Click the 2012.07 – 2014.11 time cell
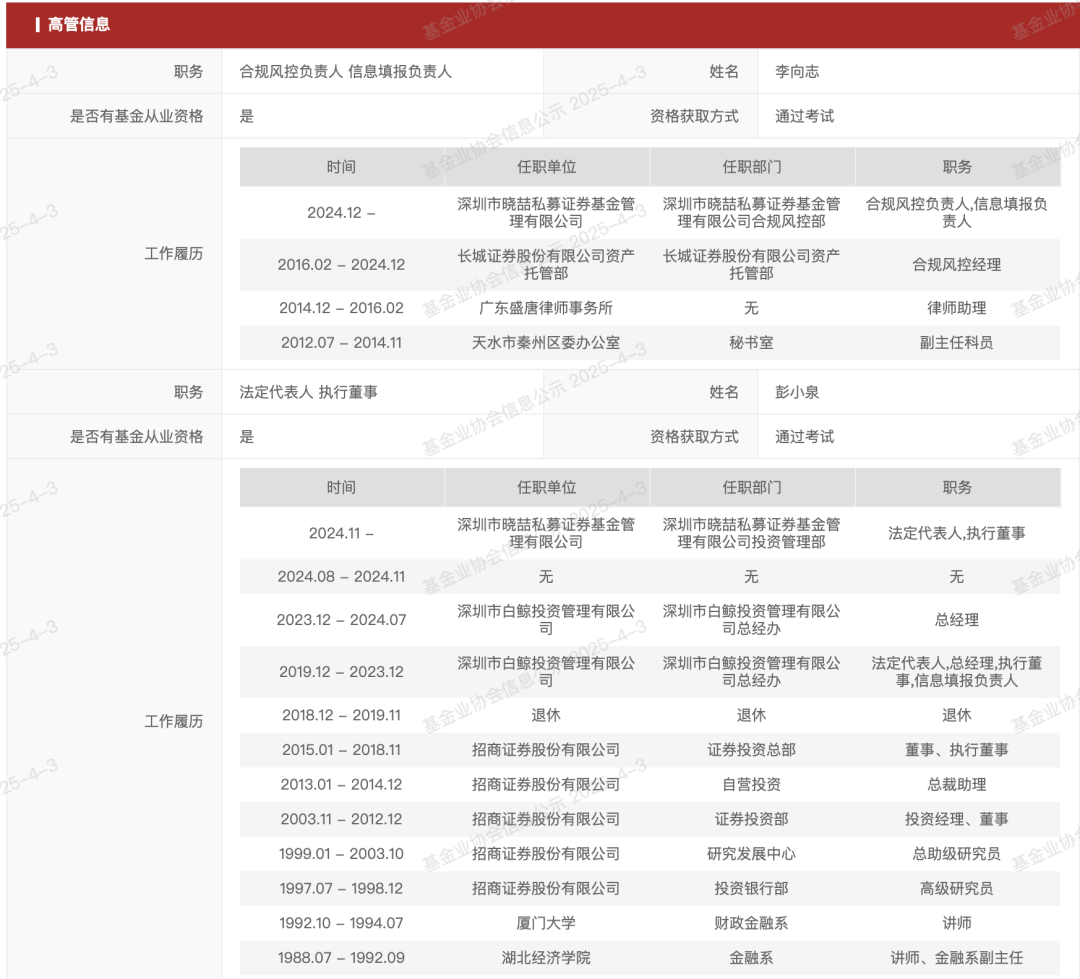The image size is (1080, 979). pos(341,342)
